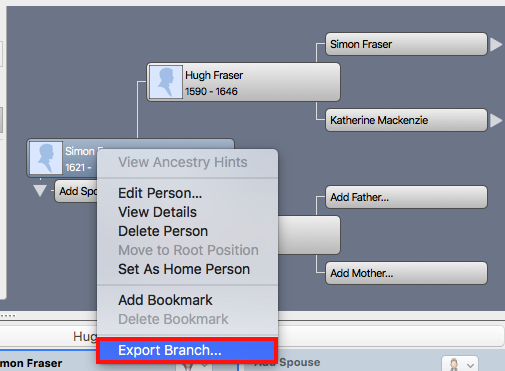Select Set As Home Person
Screen dimensions: 505x371
pos(184,269)
